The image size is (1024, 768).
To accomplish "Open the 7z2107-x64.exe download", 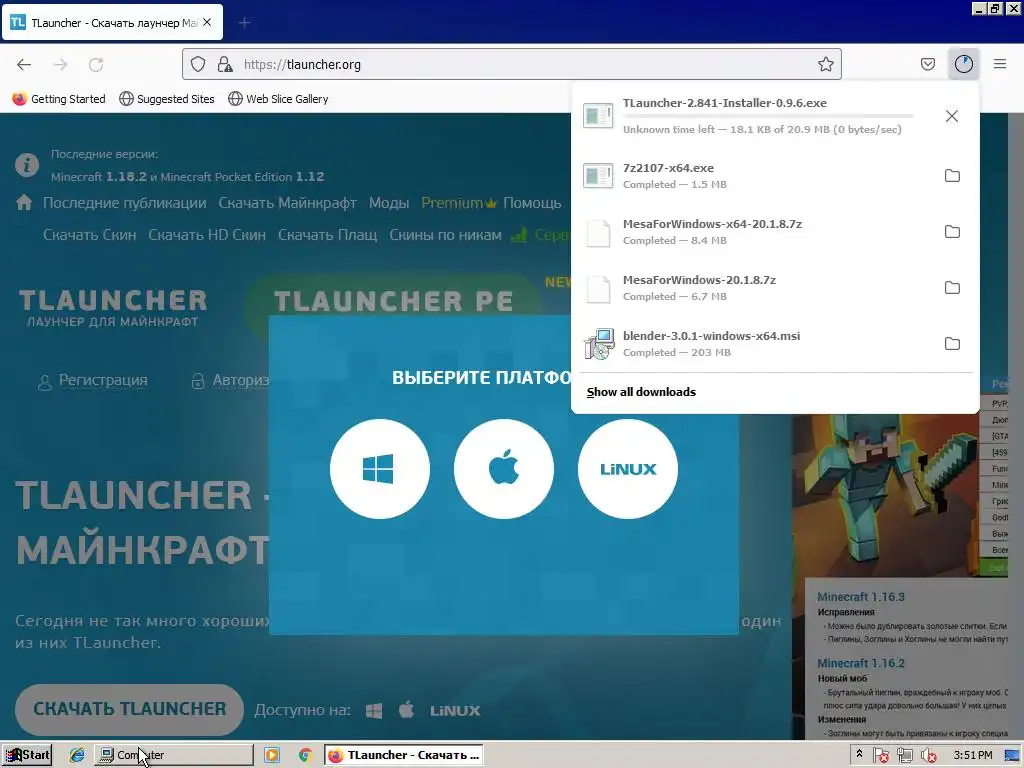I will 758,176.
